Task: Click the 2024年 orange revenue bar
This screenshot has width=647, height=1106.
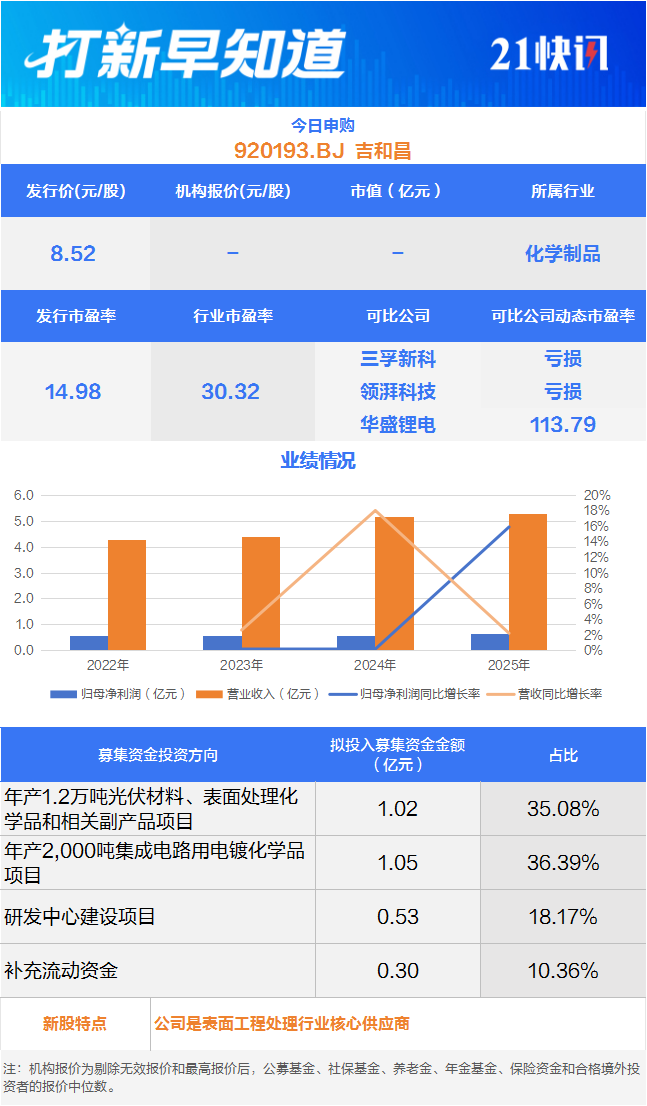Action: point(394,584)
